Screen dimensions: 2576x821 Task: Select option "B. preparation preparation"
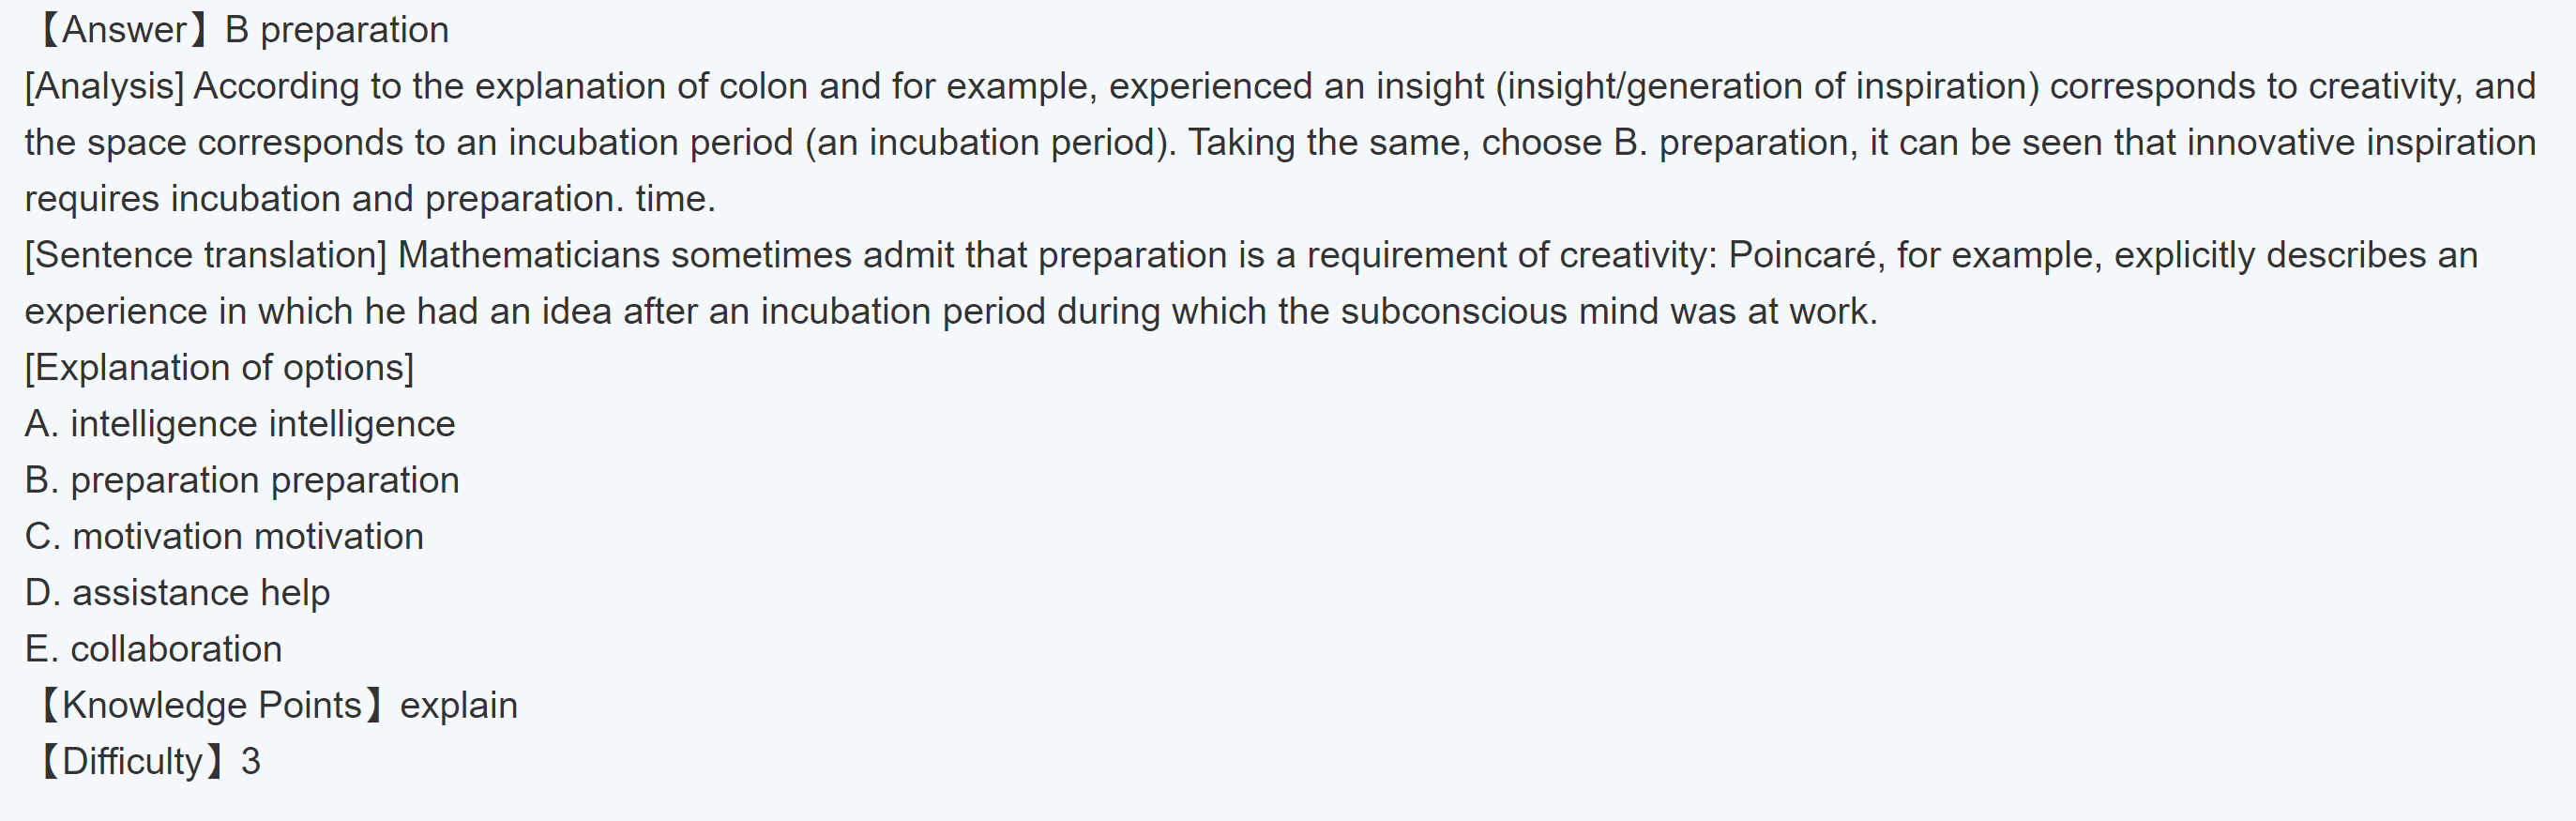click(x=242, y=481)
